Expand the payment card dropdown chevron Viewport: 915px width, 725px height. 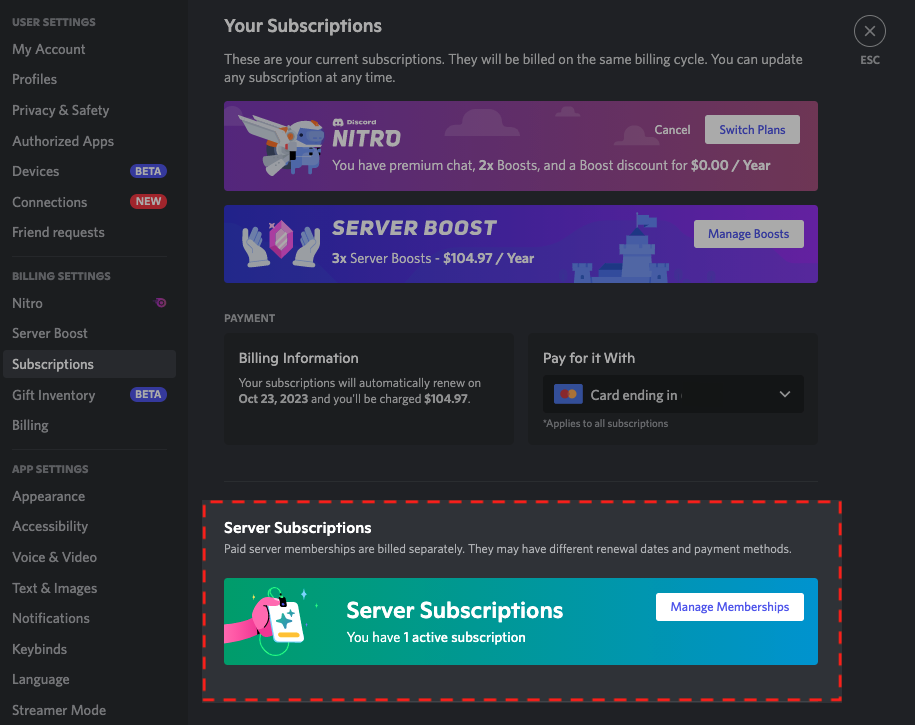tap(784, 395)
